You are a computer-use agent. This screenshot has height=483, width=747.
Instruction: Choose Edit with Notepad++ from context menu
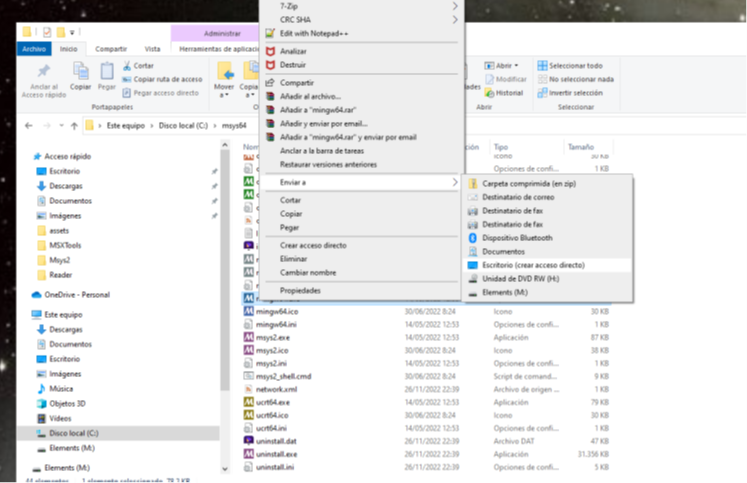click(314, 33)
